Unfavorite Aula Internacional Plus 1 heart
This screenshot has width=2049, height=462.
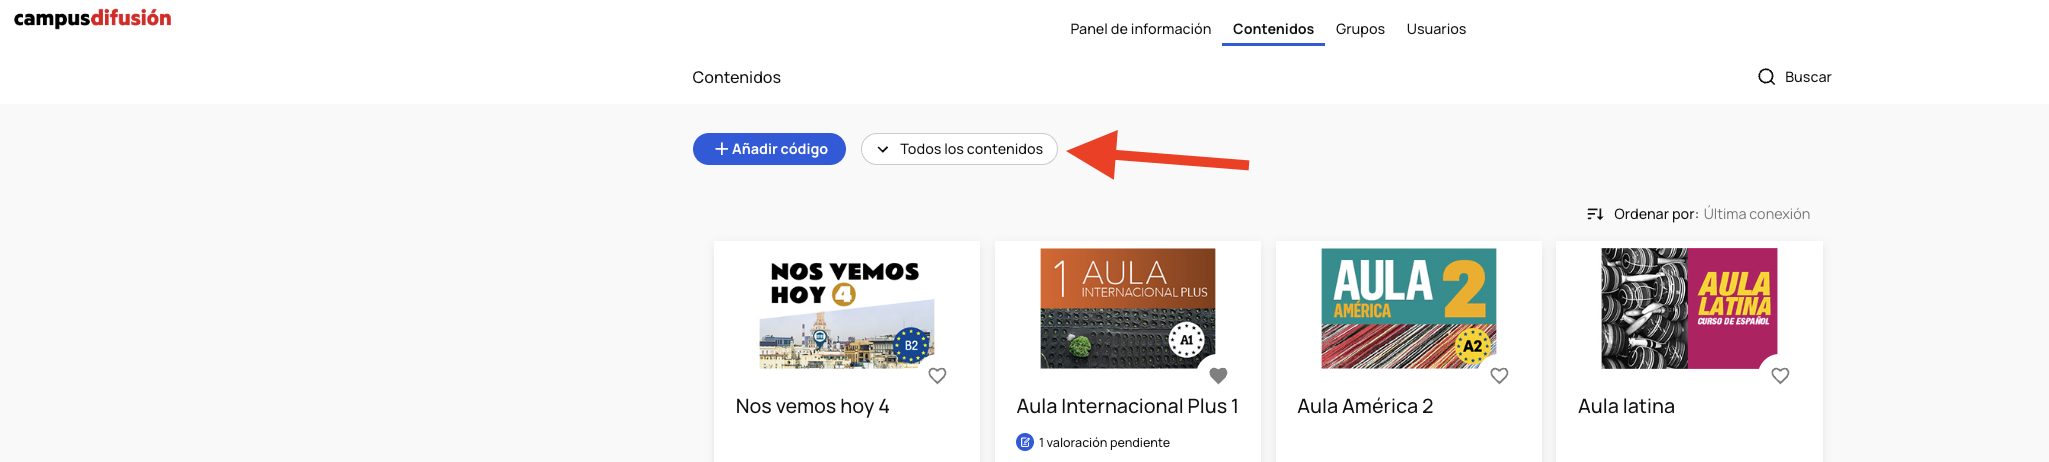click(1218, 376)
